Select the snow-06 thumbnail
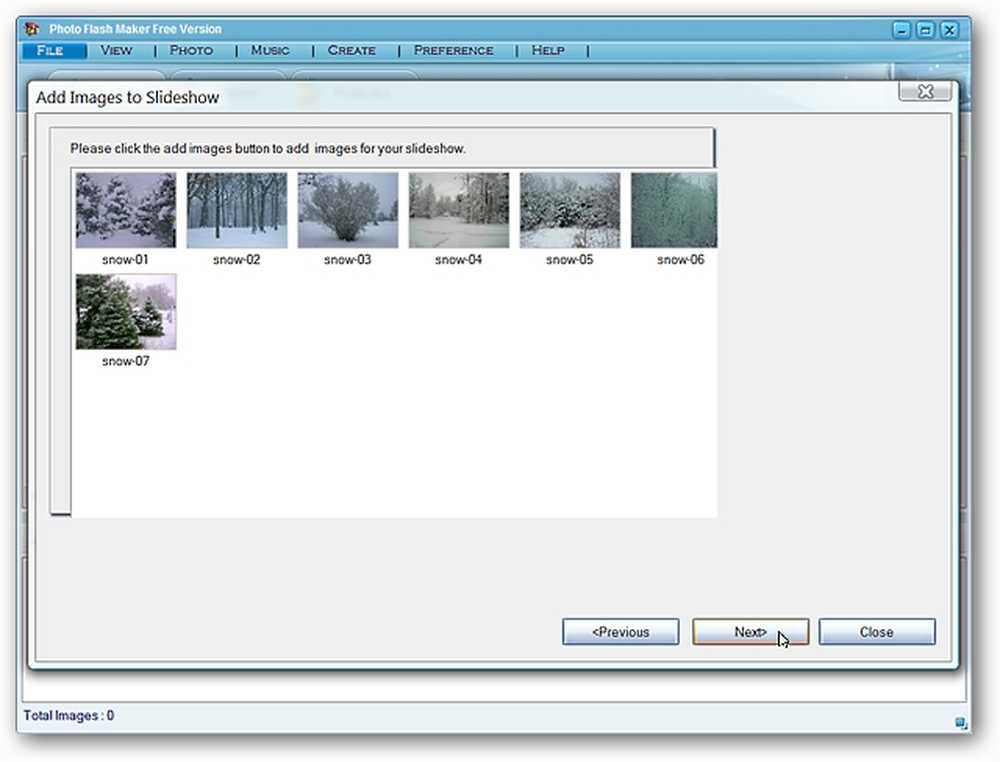Image resolution: width=1000 pixels, height=762 pixels. [674, 210]
